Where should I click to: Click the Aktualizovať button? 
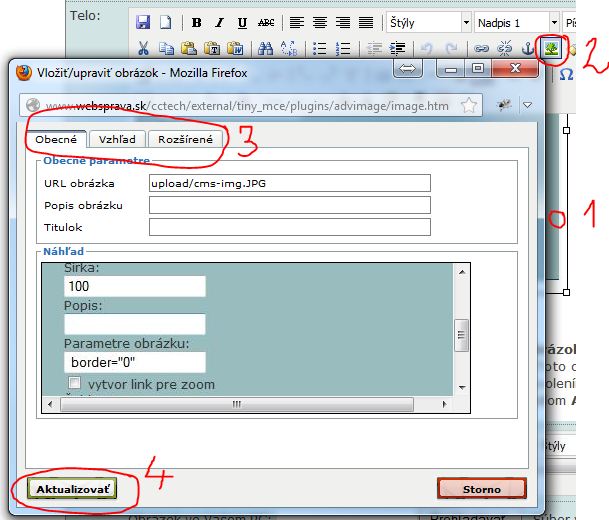point(72,489)
